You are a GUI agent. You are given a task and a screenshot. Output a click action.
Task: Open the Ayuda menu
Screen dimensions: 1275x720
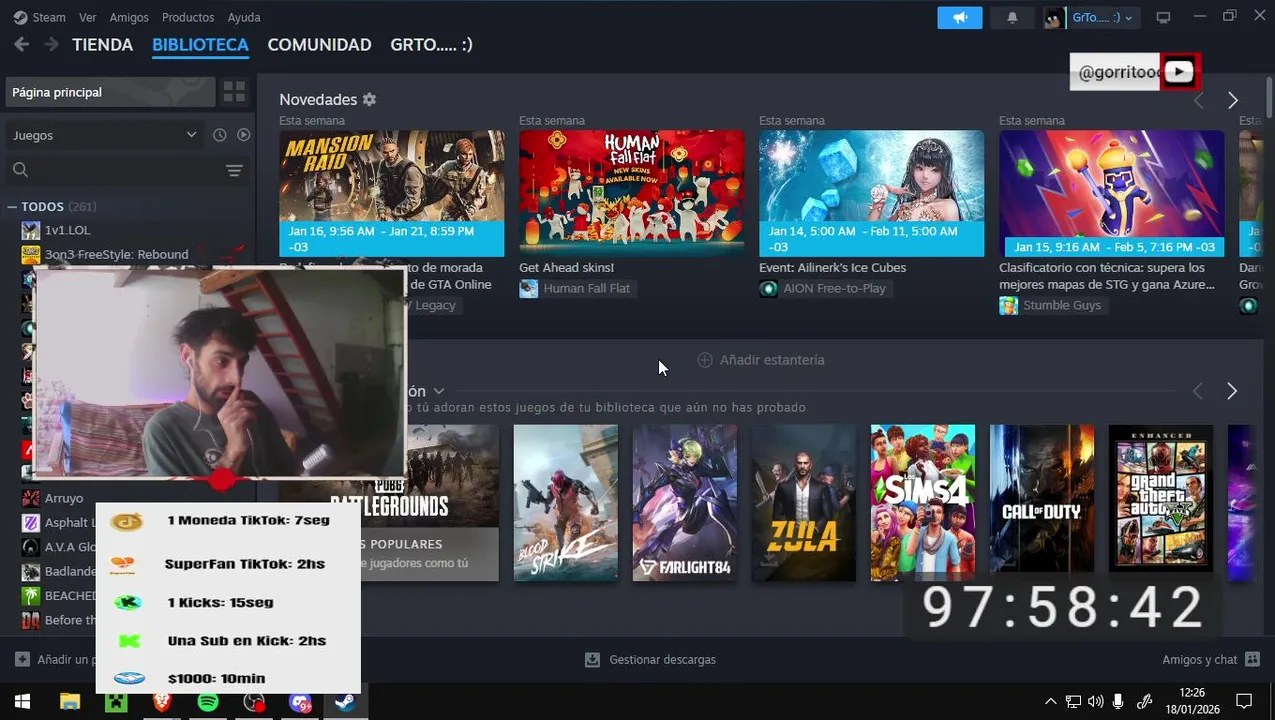pos(244,17)
